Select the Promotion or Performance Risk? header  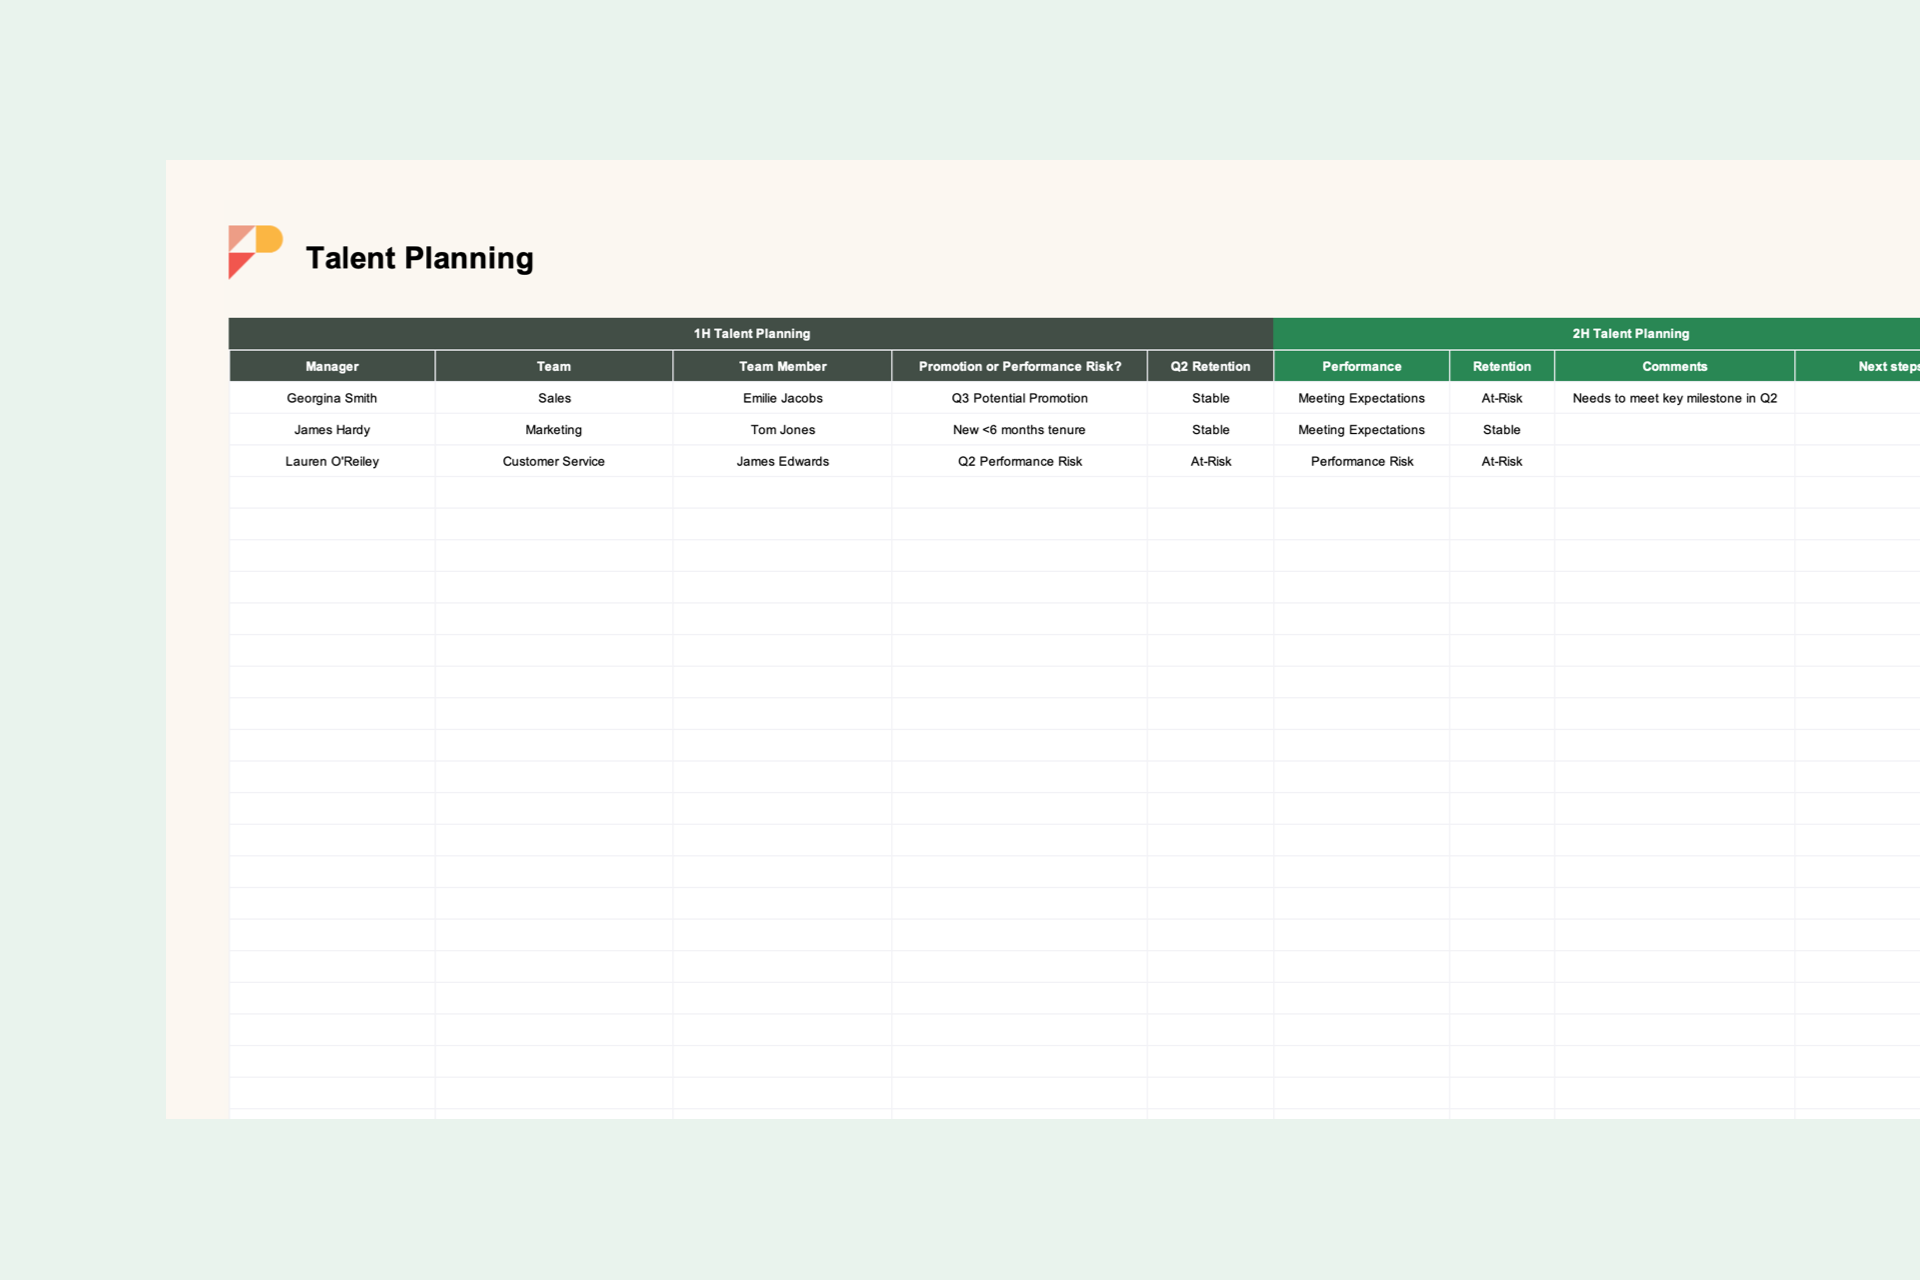[1019, 367]
